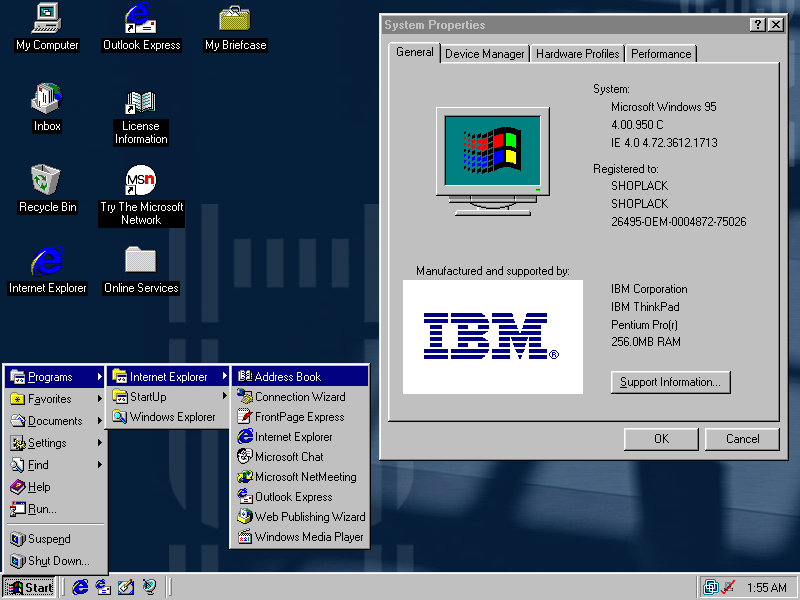Click the taskbar clock showing 1:55 AM
Viewport: 800px width, 600px height.
766,588
